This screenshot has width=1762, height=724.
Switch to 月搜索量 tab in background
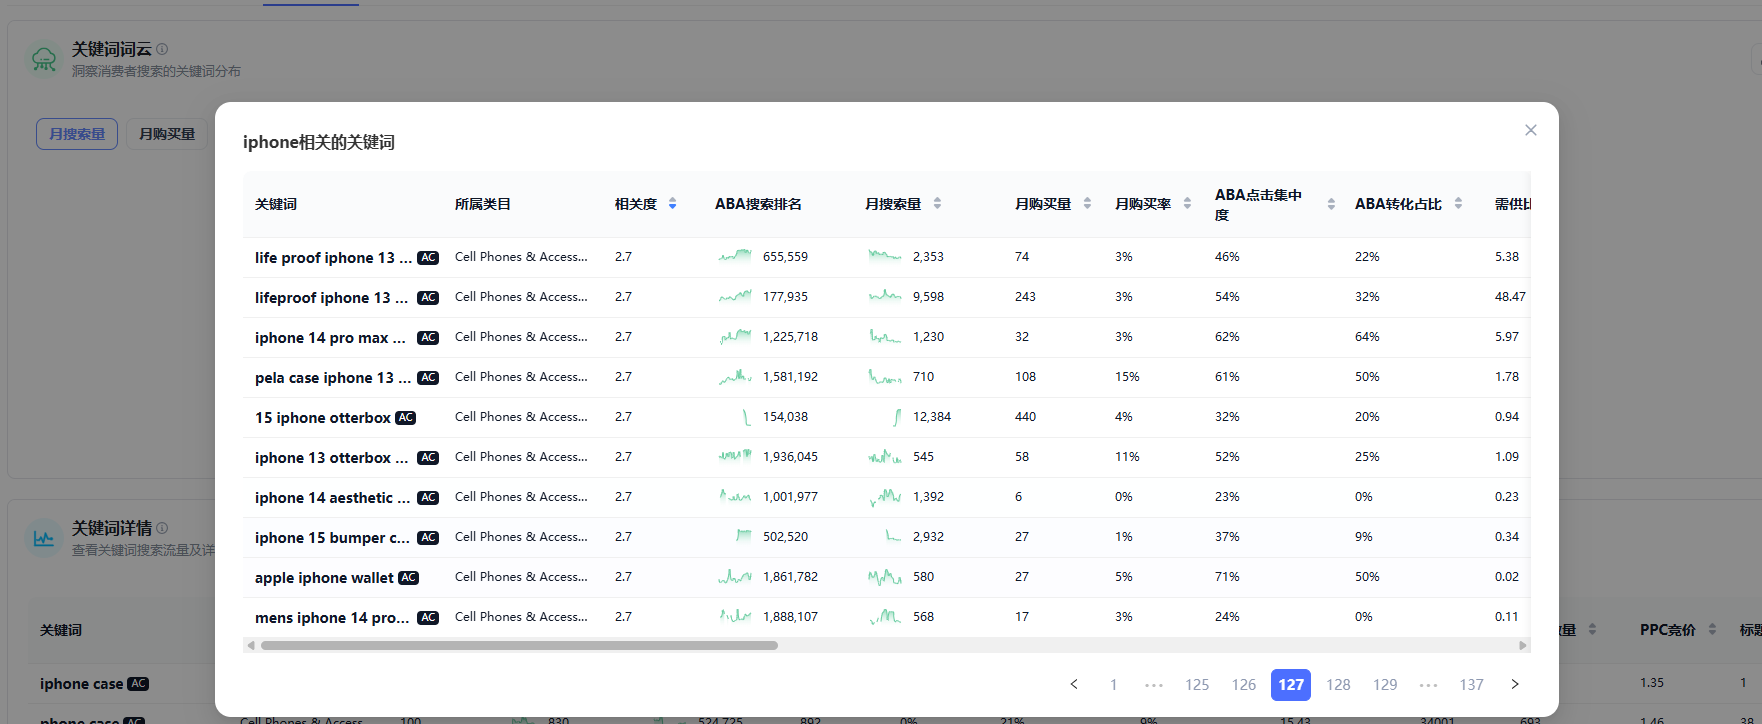point(77,134)
